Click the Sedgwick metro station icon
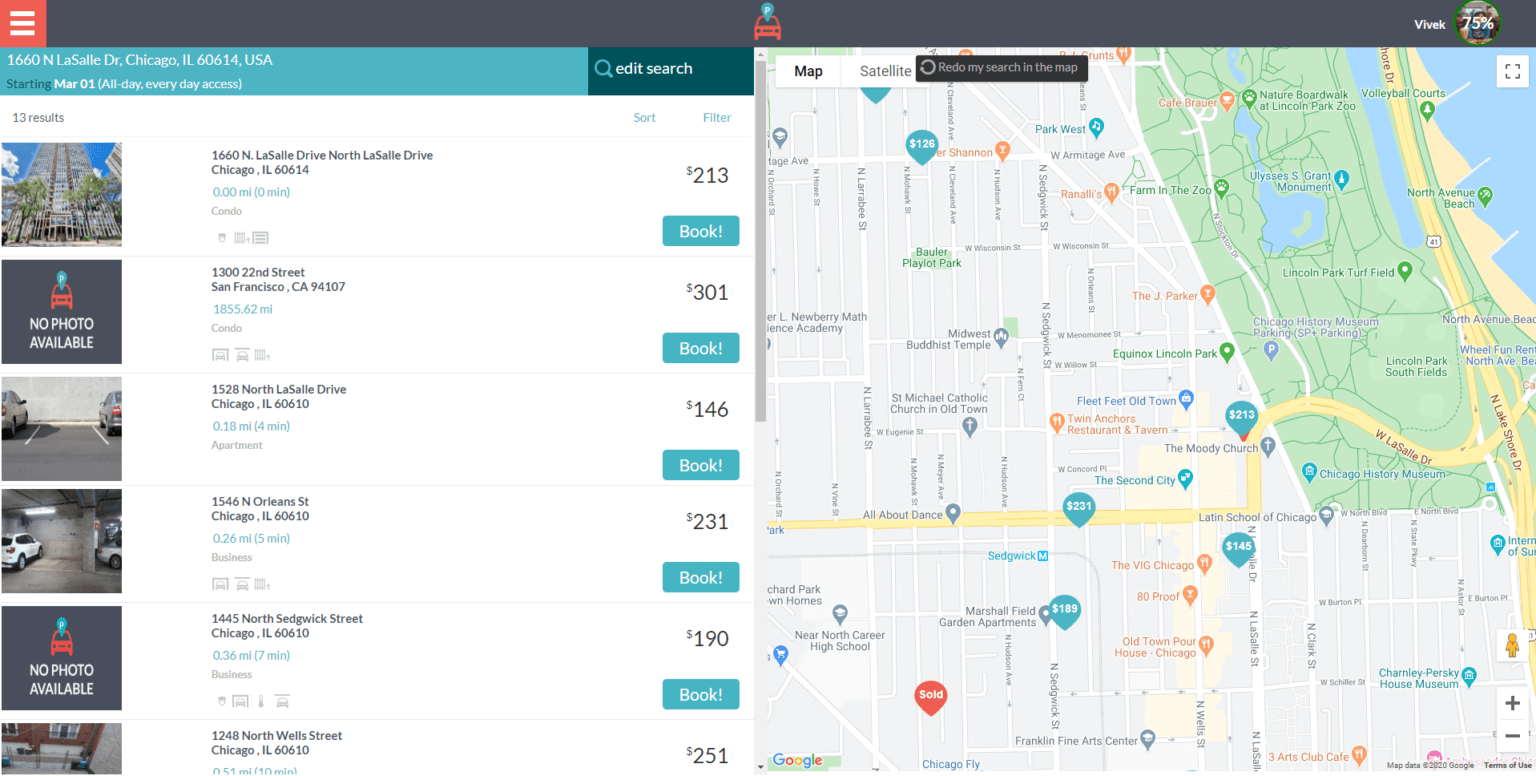Viewport: 1536px width, 776px height. tap(1043, 556)
